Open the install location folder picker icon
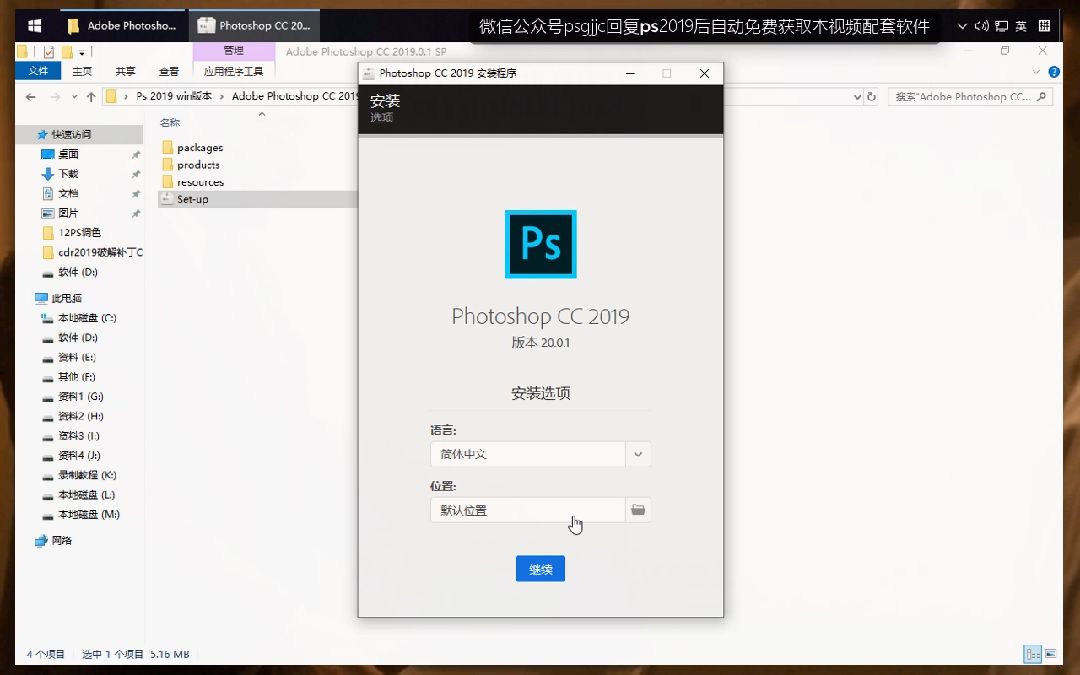This screenshot has width=1080, height=675. point(638,510)
